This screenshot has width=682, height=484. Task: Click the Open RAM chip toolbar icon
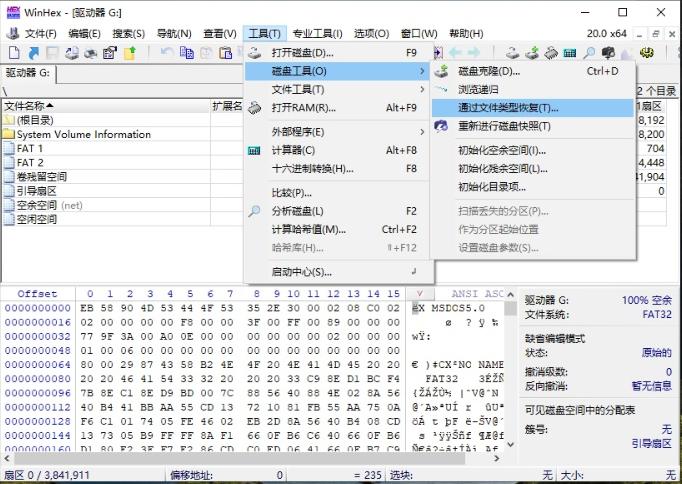click(x=551, y=53)
